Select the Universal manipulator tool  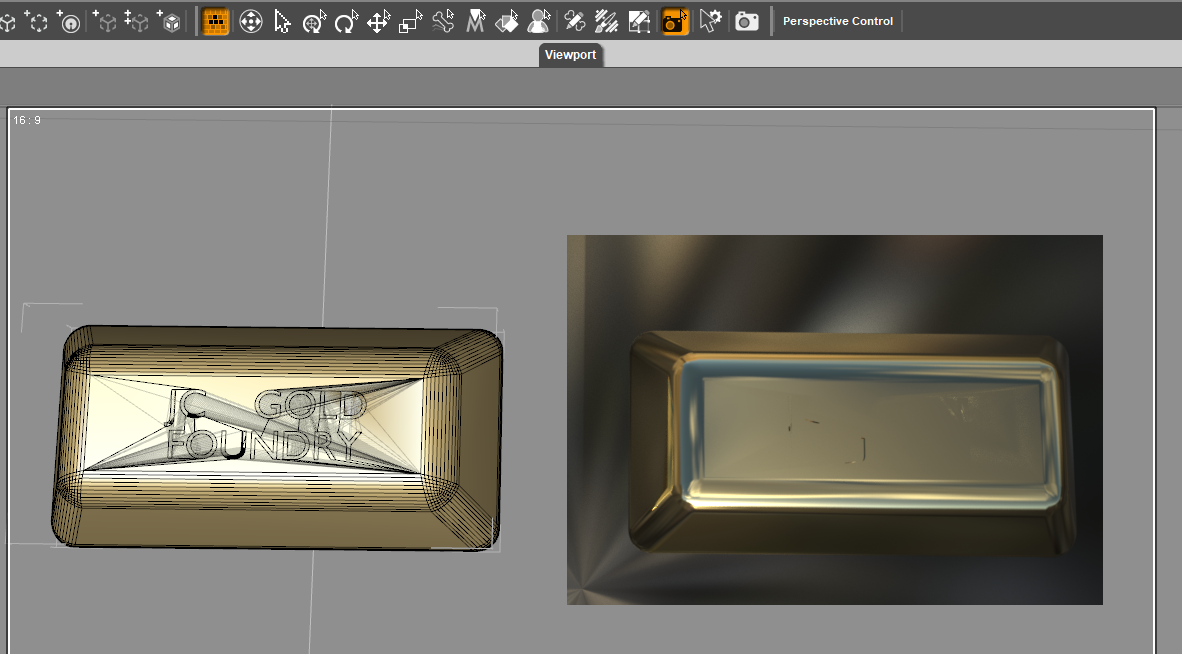pos(251,22)
